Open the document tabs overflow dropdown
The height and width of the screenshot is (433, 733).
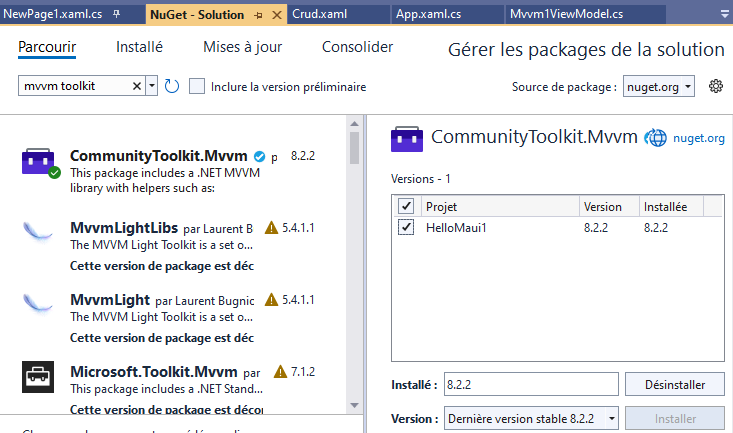click(x=725, y=14)
